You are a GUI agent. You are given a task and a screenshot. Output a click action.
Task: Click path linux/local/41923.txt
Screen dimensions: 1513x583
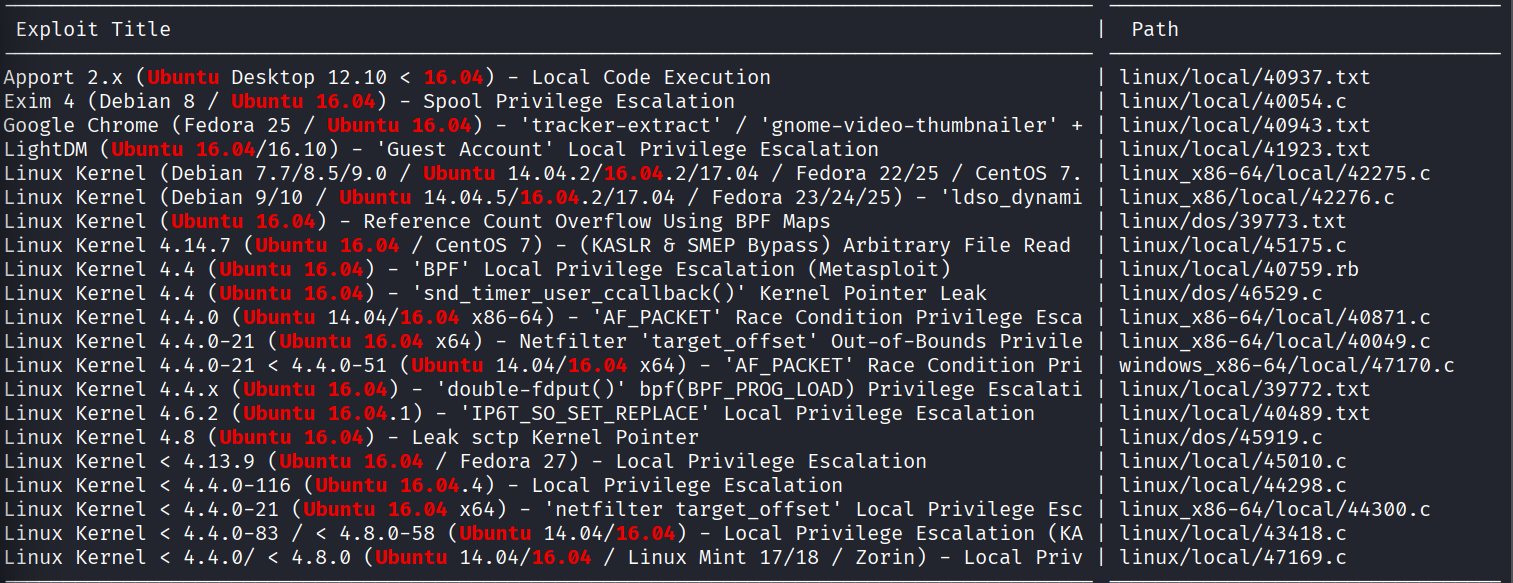point(1245,149)
